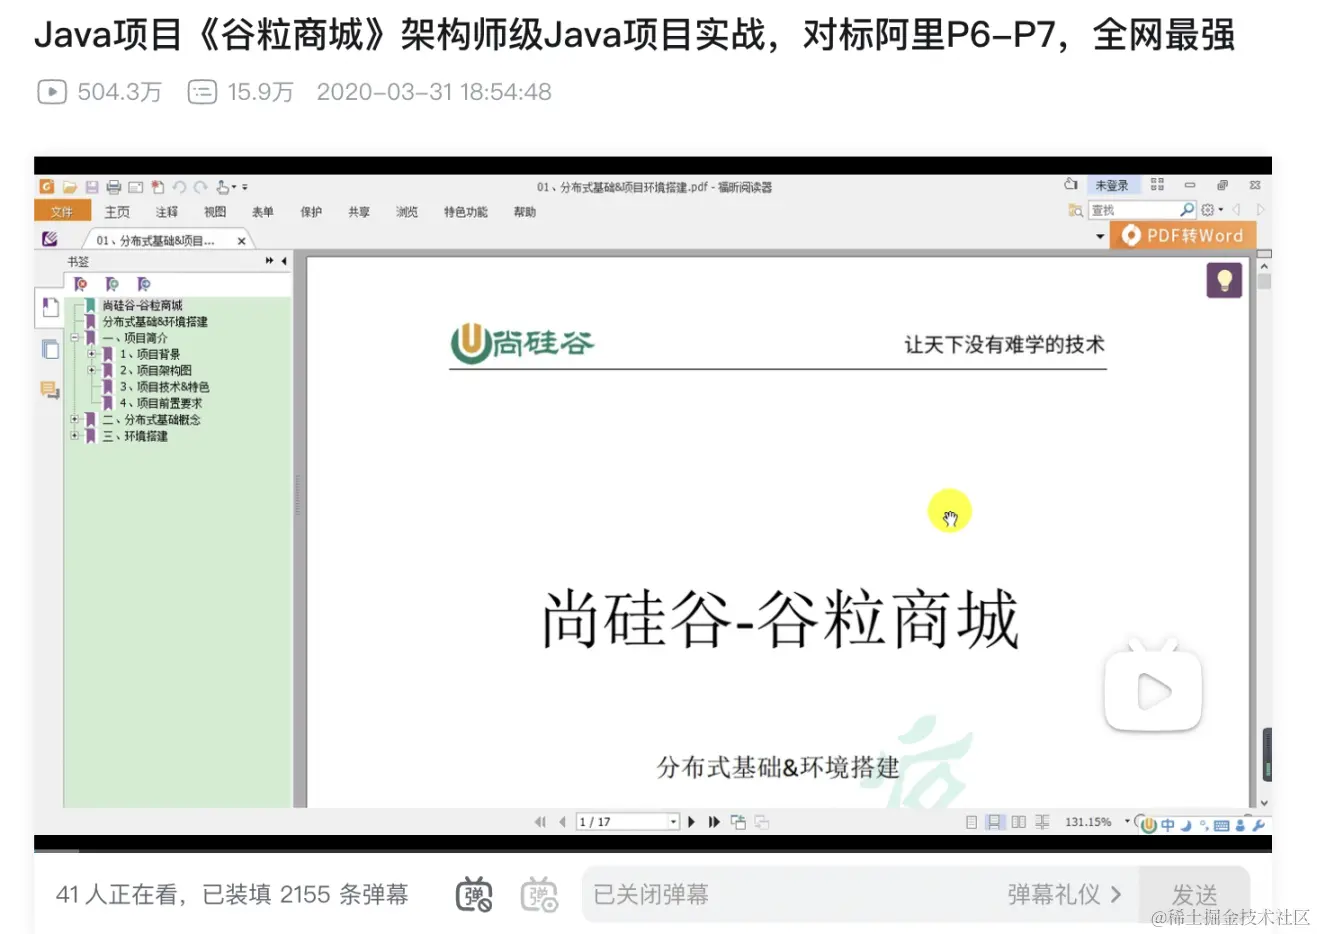Expand the 2、项目架构图 bookmark node
Image resolution: width=1317 pixels, height=934 pixels.
tap(91, 370)
